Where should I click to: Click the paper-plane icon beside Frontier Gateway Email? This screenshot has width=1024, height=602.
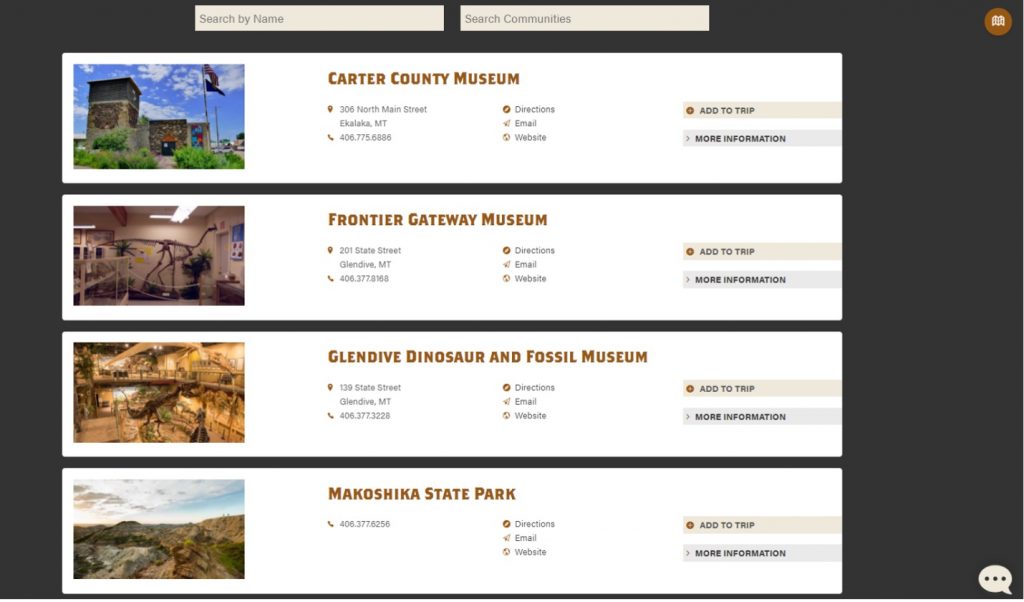click(506, 264)
